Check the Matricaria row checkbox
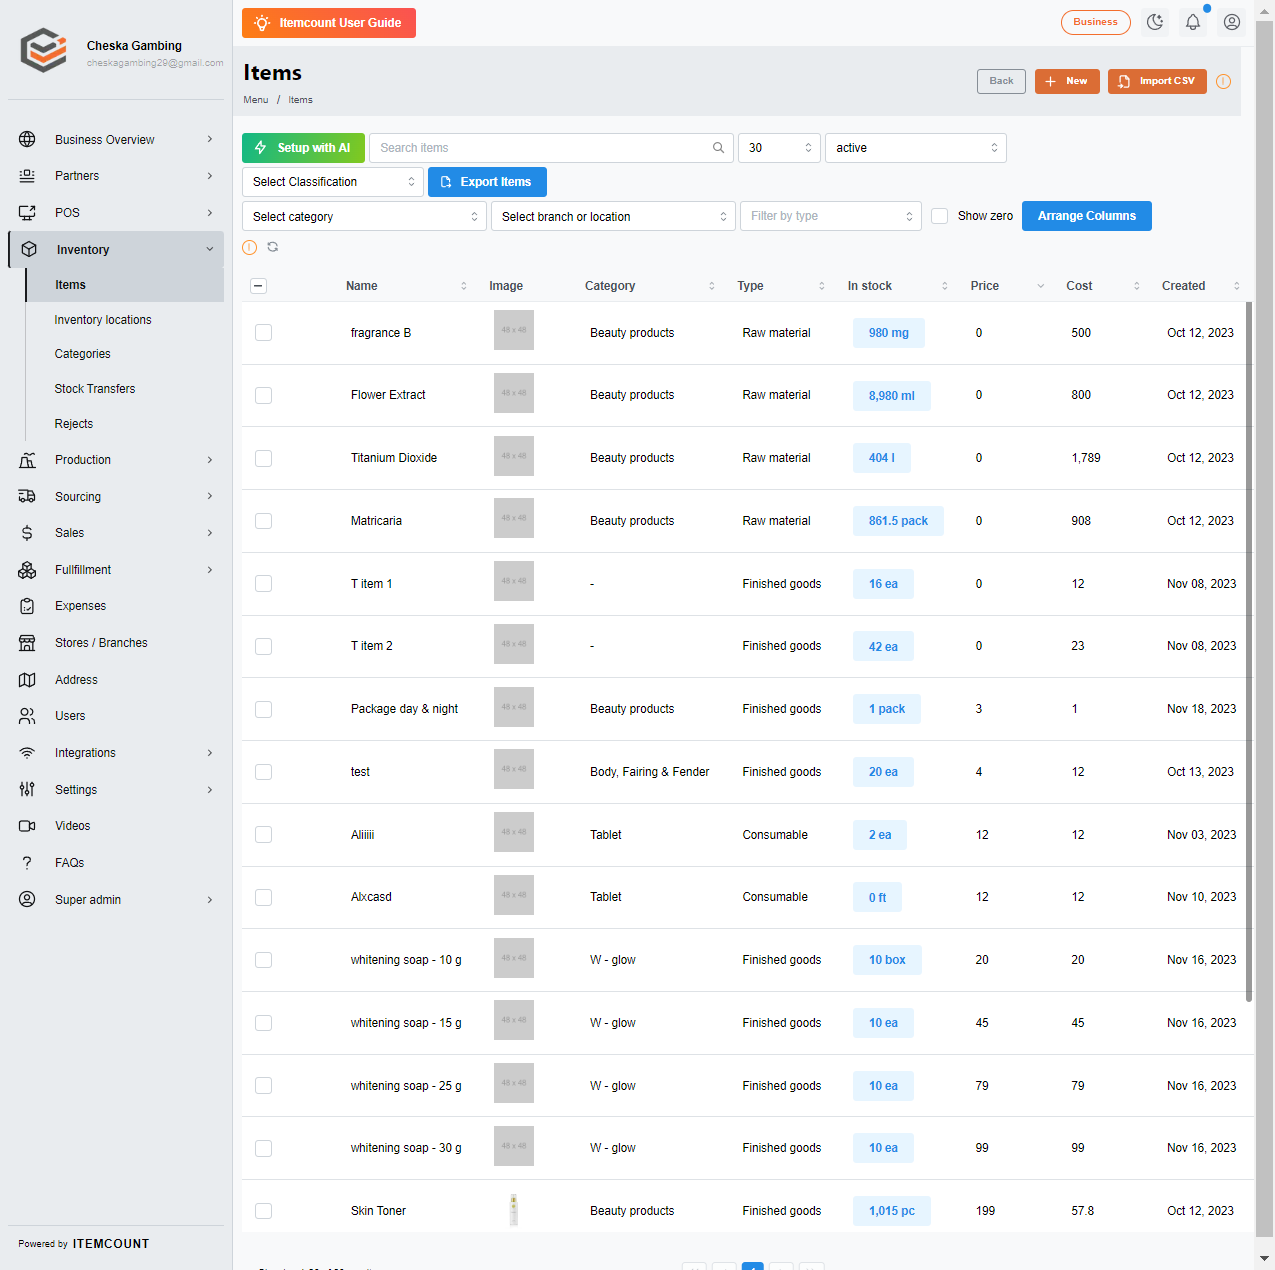1275x1270 pixels. pyautogui.click(x=263, y=521)
